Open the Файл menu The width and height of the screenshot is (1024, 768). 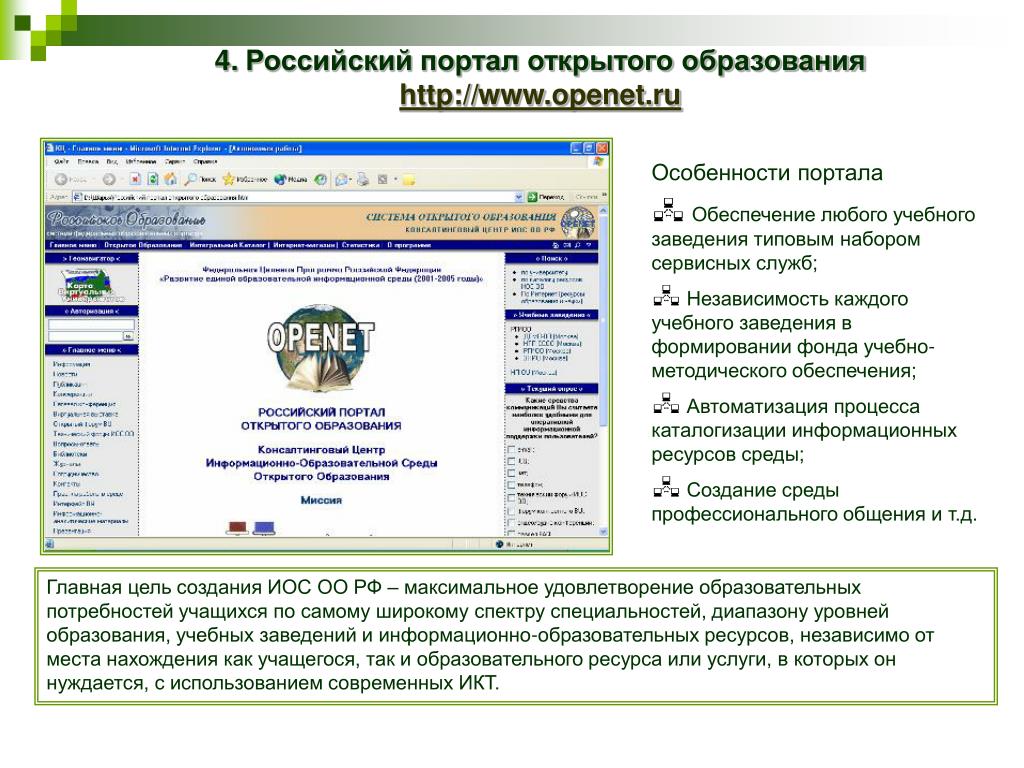tap(61, 161)
